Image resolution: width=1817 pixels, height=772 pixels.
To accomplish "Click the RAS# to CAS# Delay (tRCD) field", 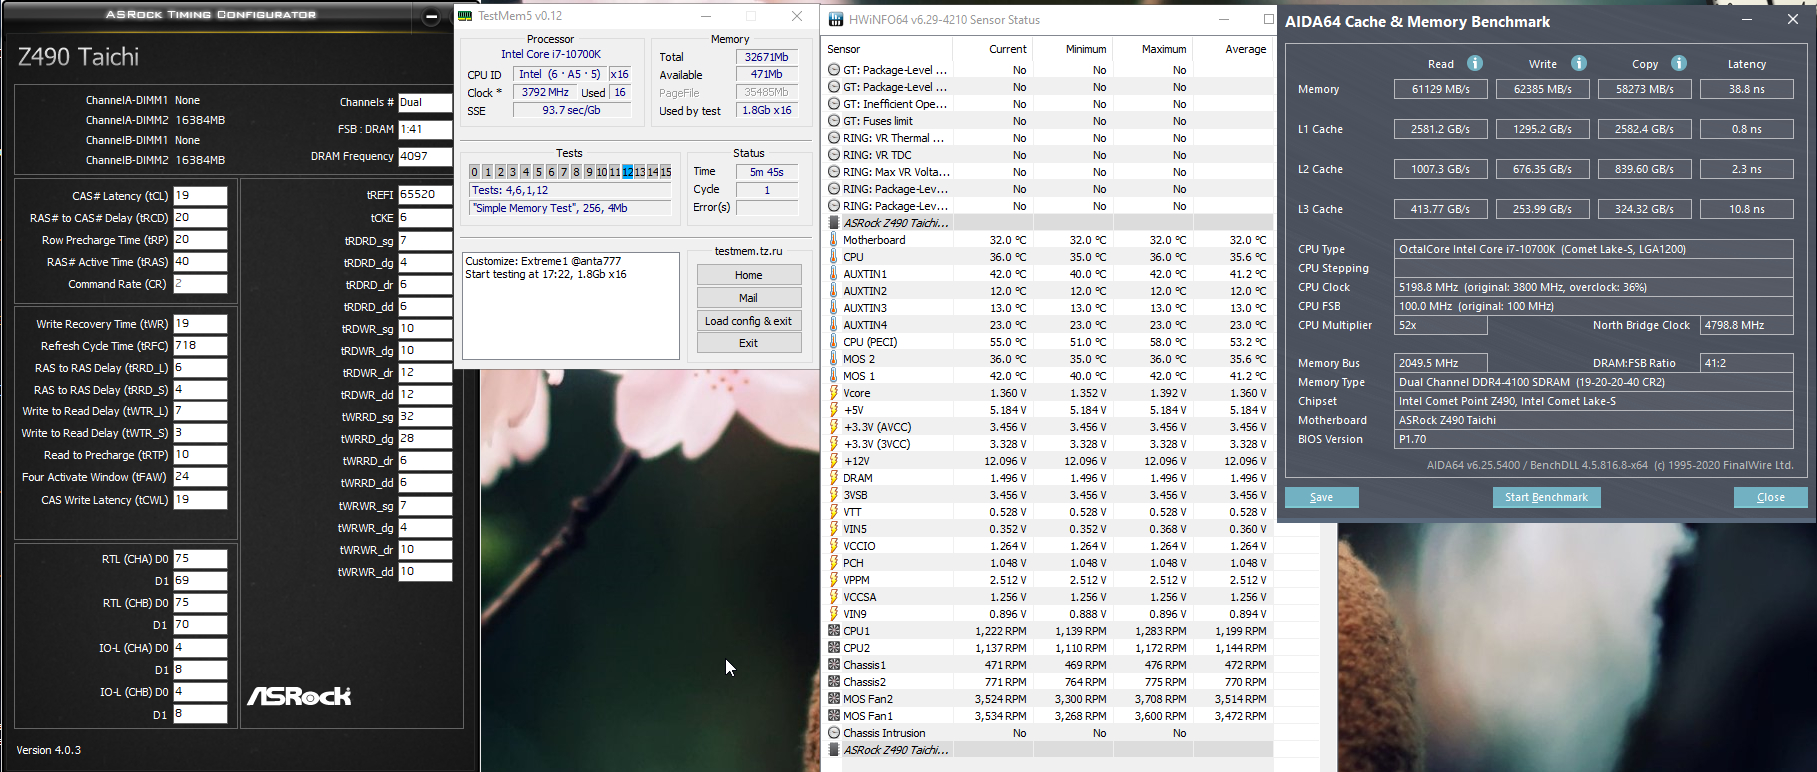I will (x=200, y=218).
